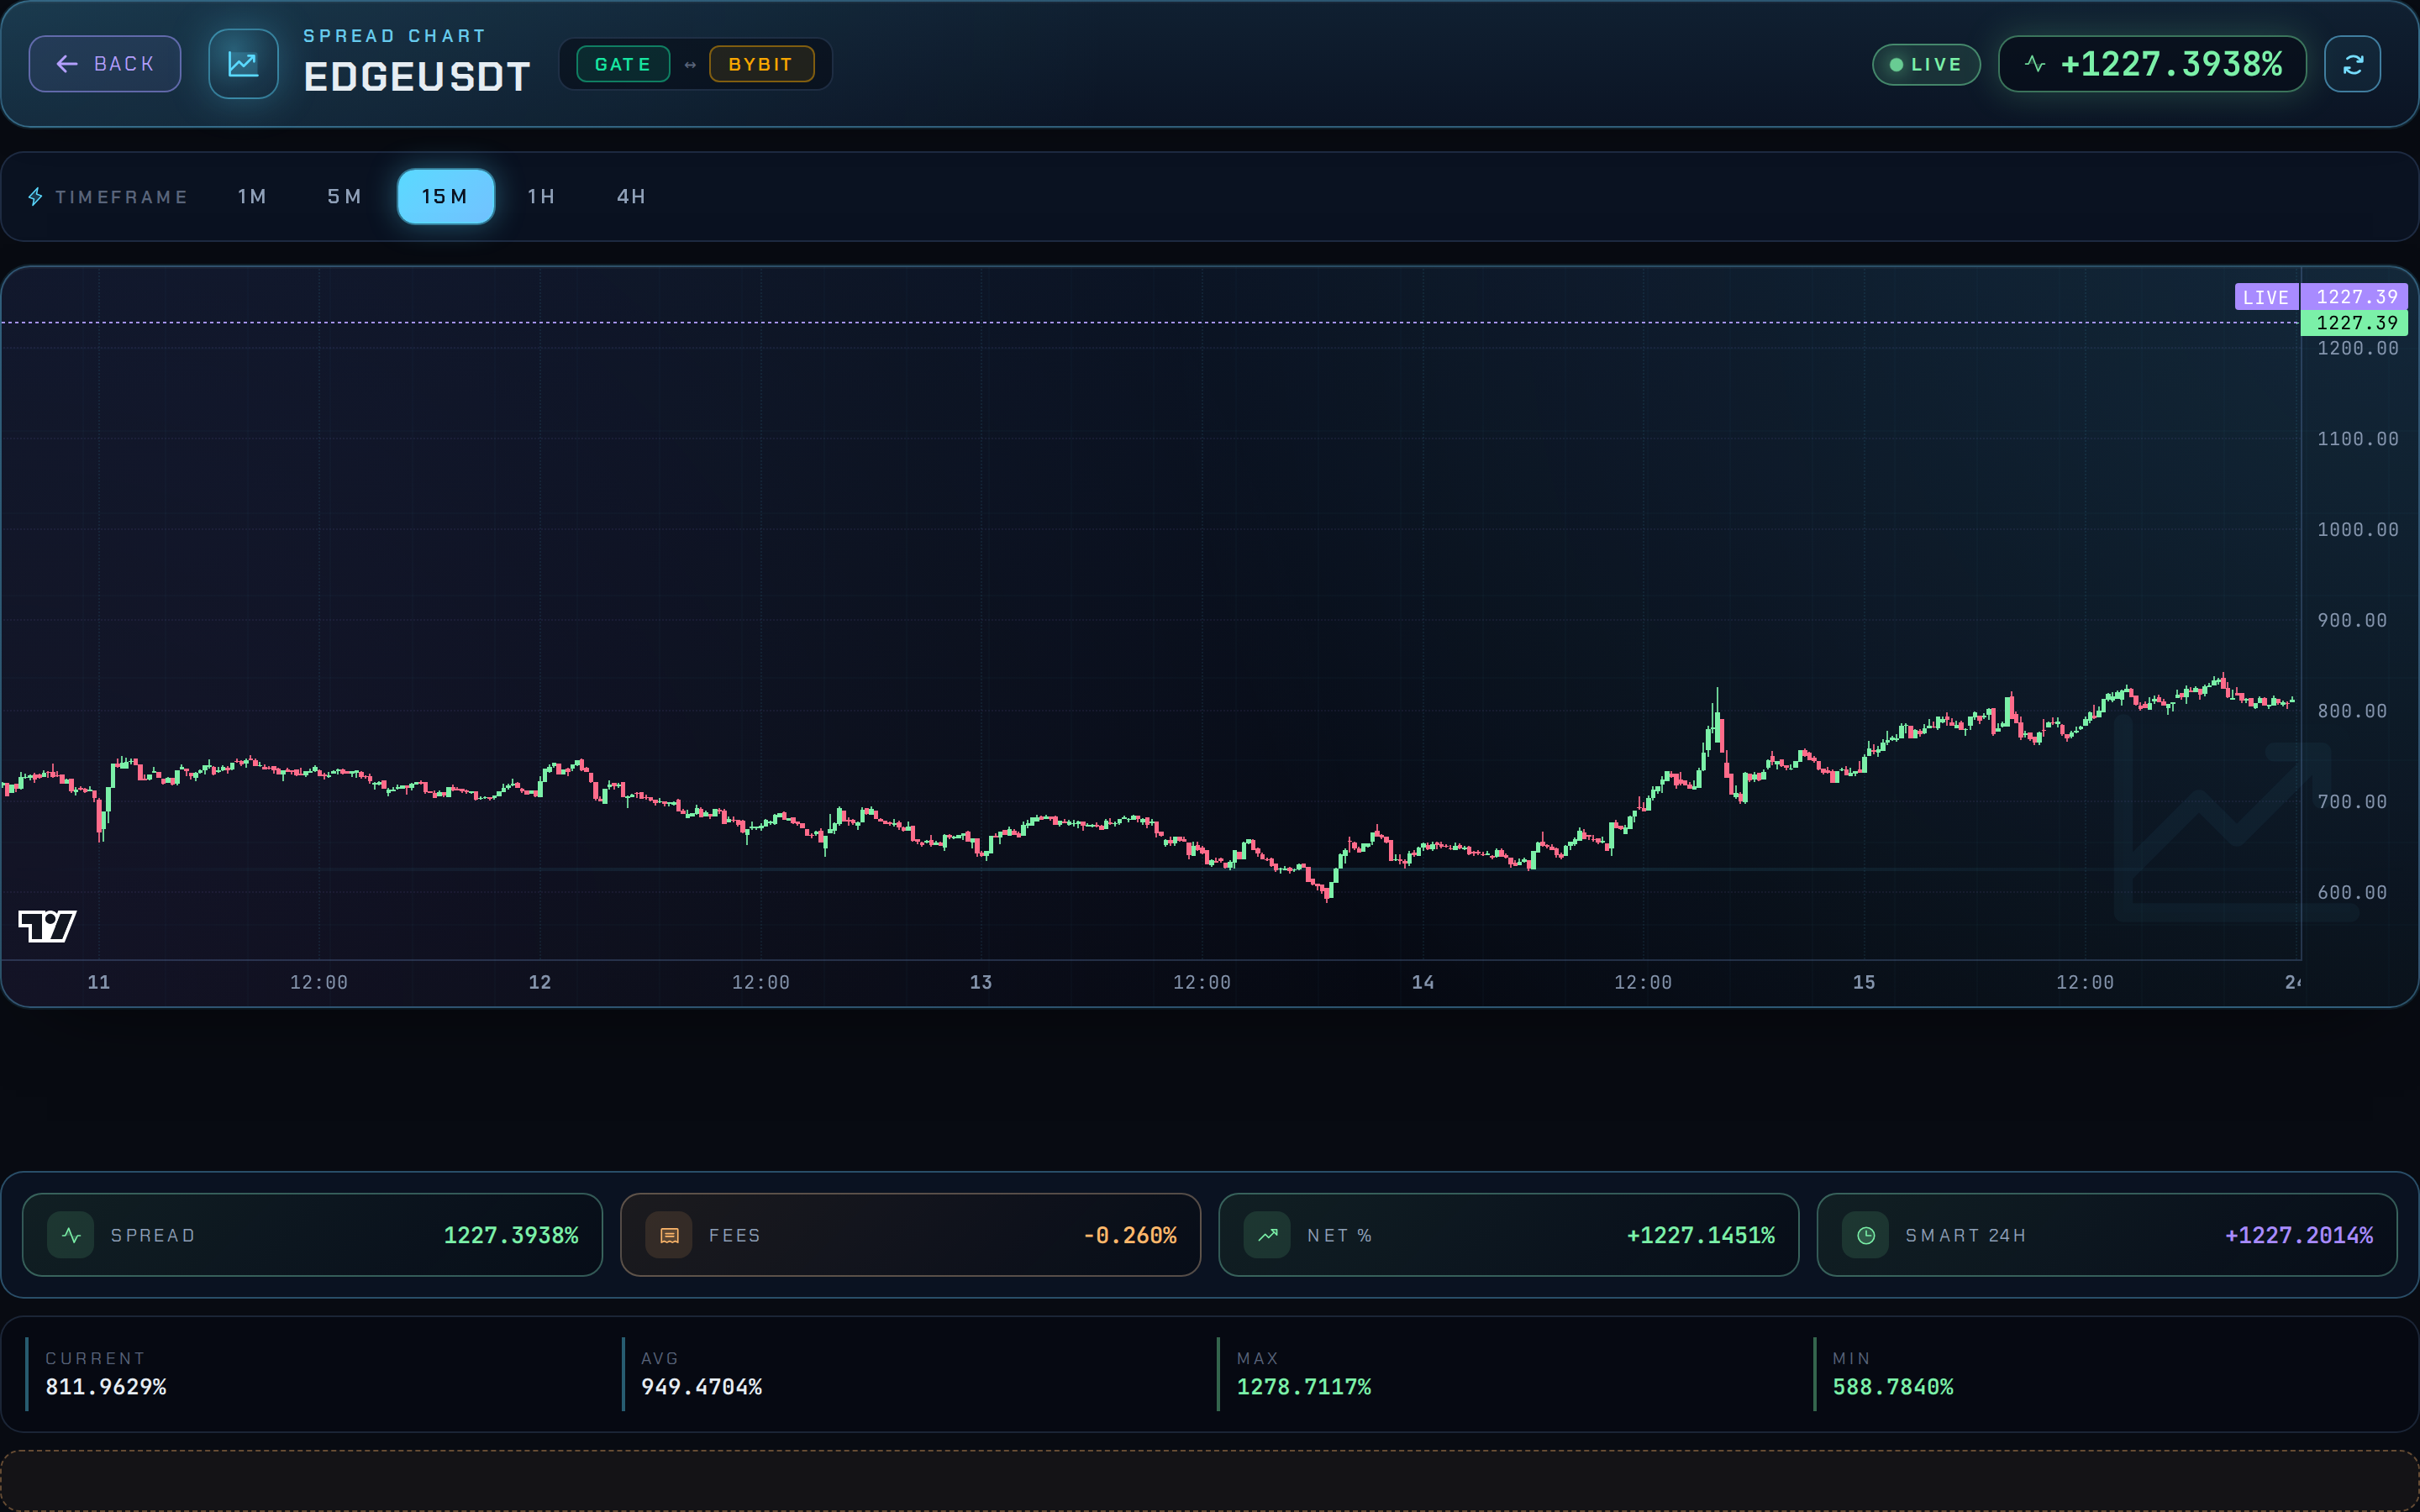This screenshot has width=2420, height=1512.
Task: Click the waveform icon in the spread percentage display
Action: point(2036,63)
